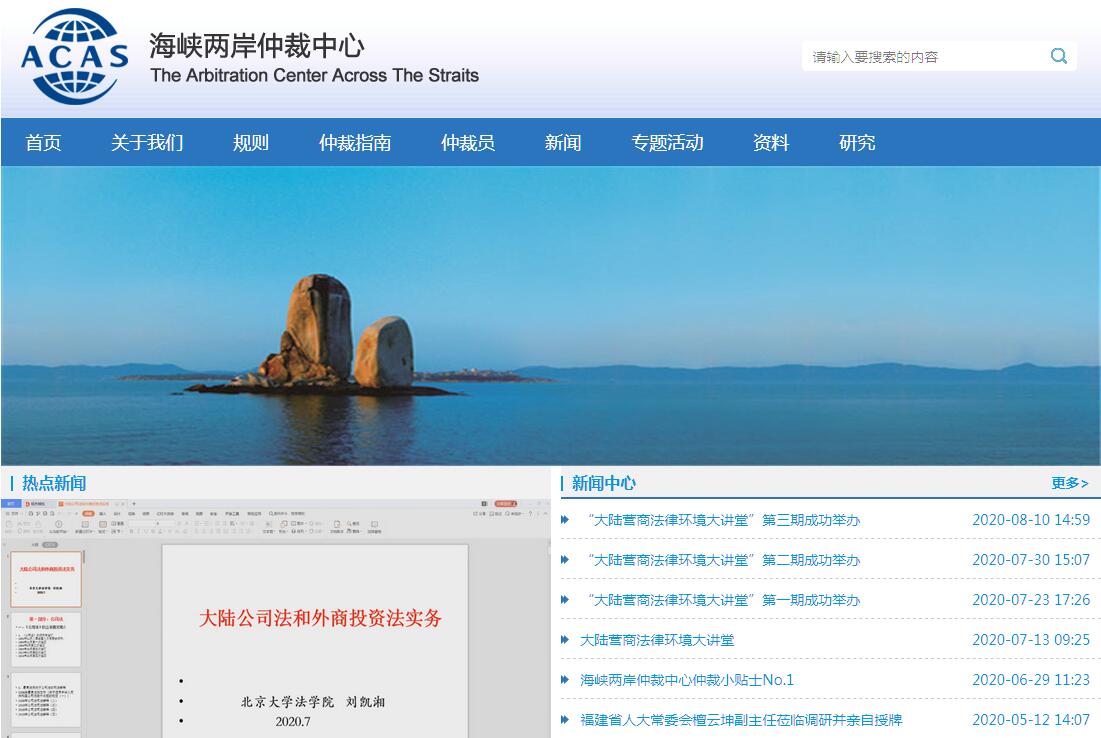Open the 首页 home menu
This screenshot has height=738, width=1101.
click(x=43, y=143)
